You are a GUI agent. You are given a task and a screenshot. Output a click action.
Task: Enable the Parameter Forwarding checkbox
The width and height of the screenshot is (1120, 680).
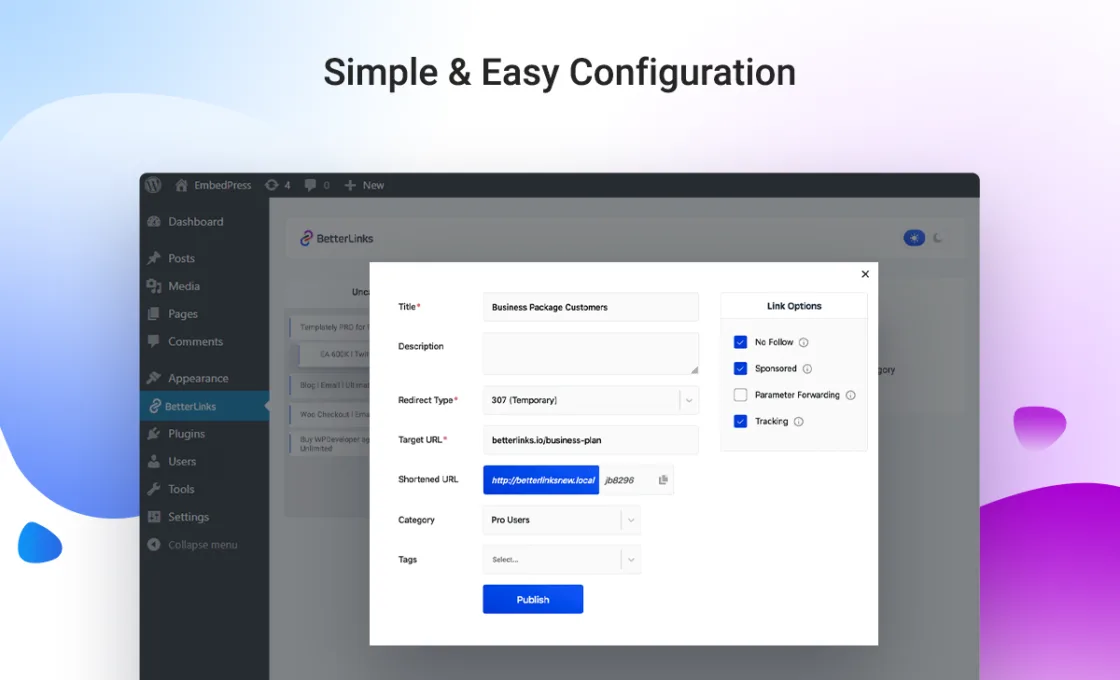tap(741, 395)
